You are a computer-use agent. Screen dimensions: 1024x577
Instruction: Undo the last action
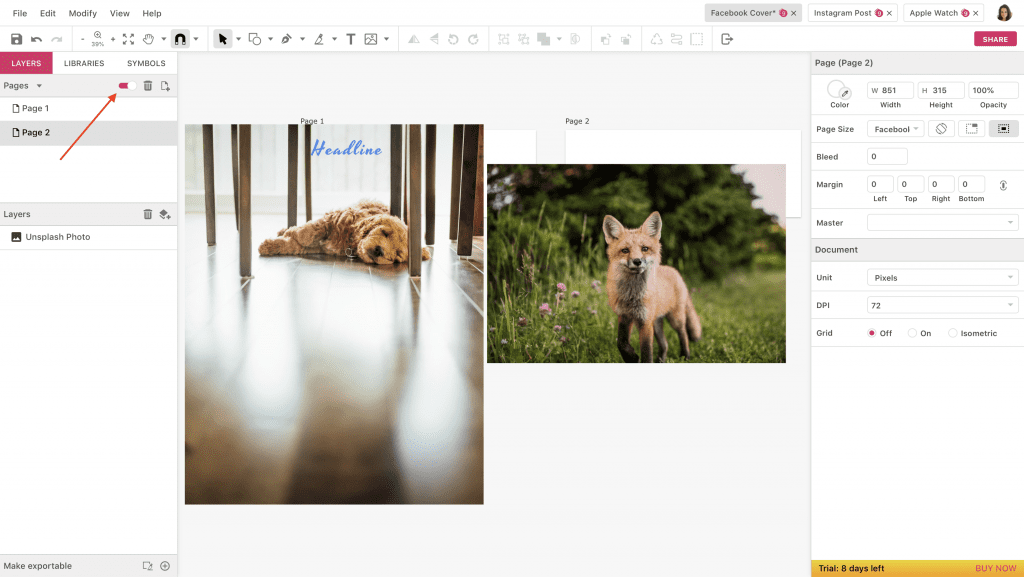point(37,39)
